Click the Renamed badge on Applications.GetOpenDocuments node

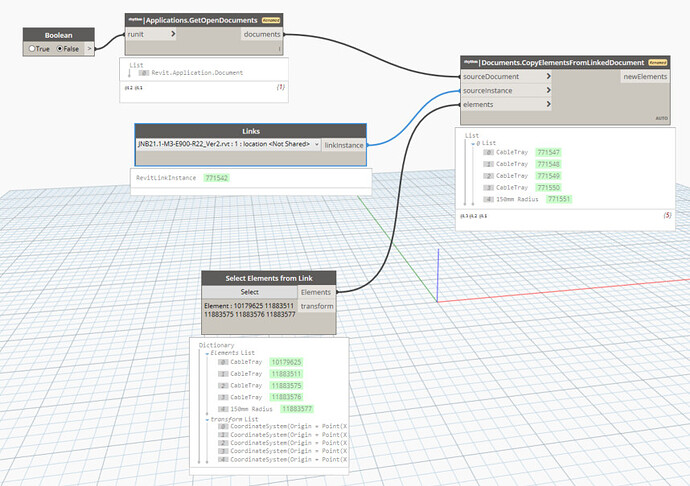pos(271,20)
